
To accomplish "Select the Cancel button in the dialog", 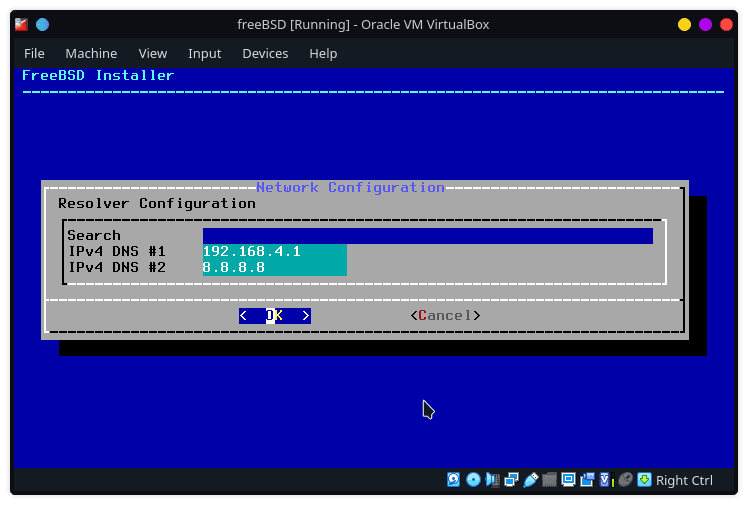I will pyautogui.click(x=446, y=316).
